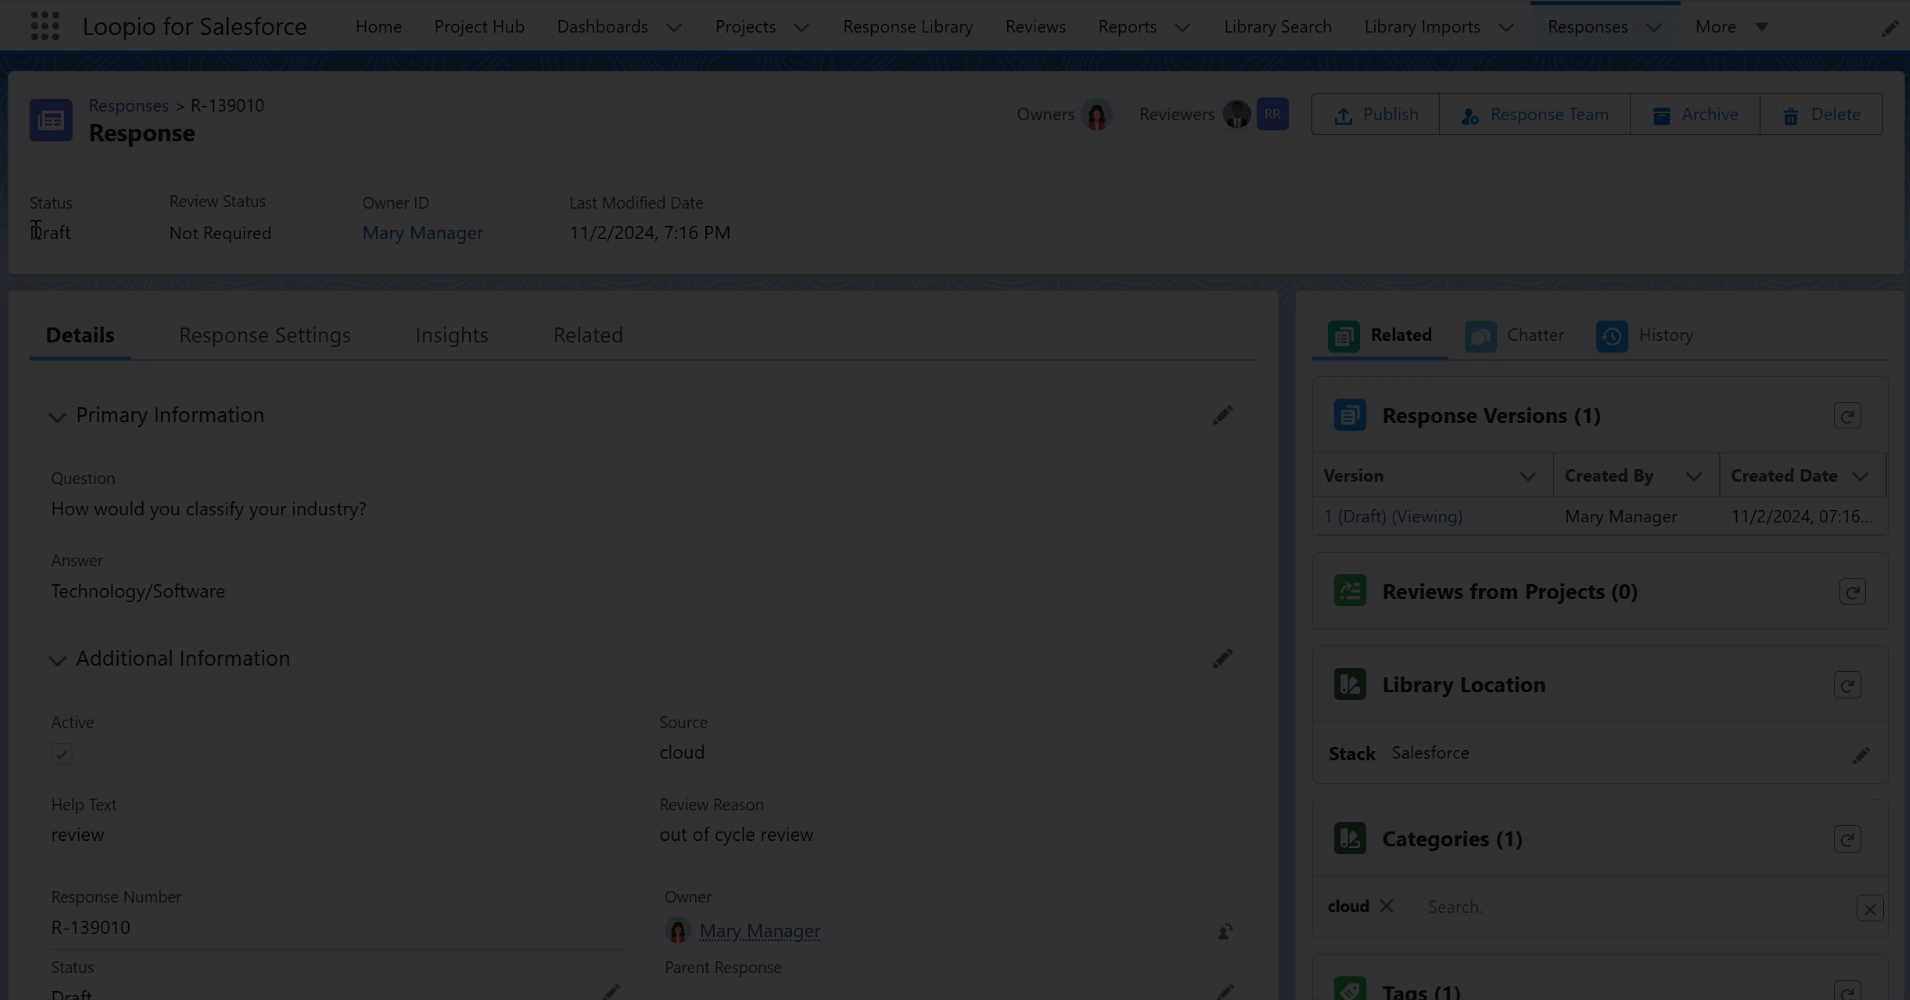The height and width of the screenshot is (1000, 1910).
Task: Edit Primary Information with pencil icon
Action: 1222,415
